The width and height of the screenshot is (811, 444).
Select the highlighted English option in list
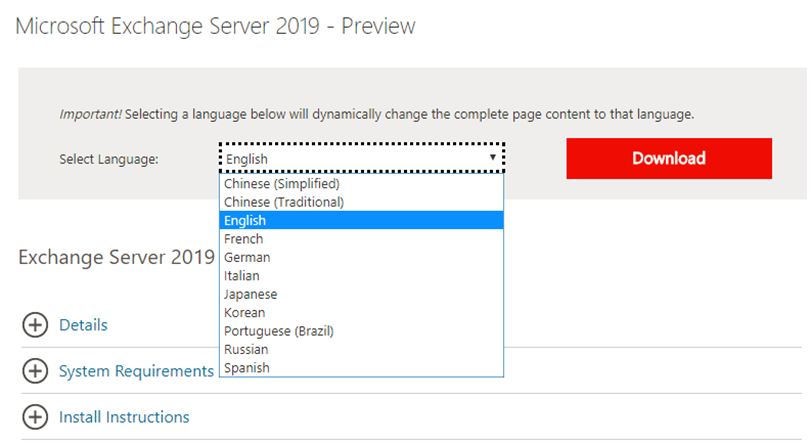(x=361, y=220)
